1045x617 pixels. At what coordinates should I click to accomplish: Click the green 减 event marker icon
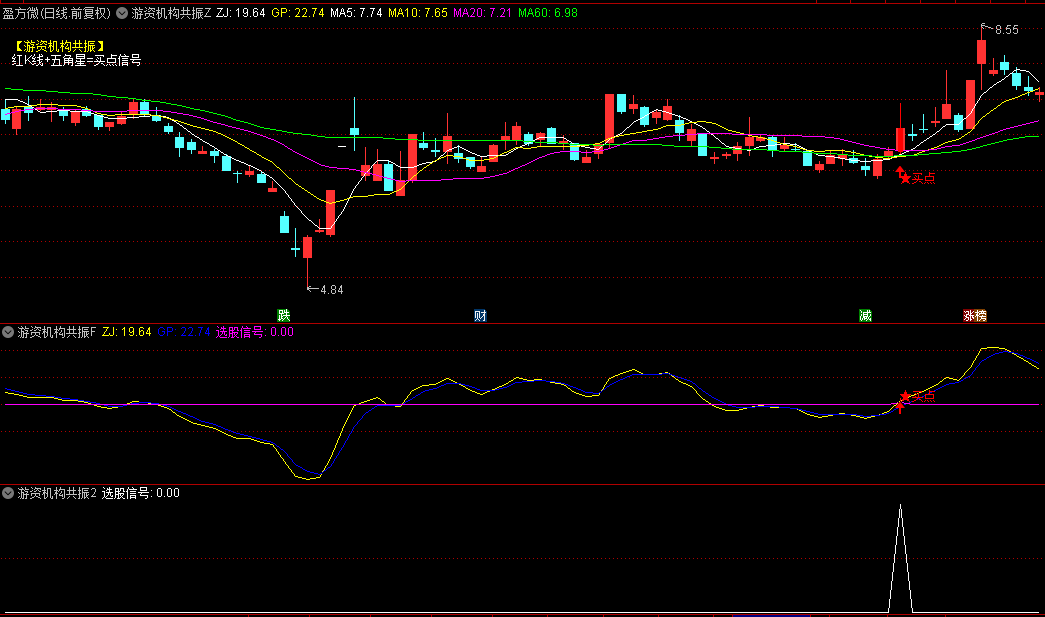tap(865, 315)
